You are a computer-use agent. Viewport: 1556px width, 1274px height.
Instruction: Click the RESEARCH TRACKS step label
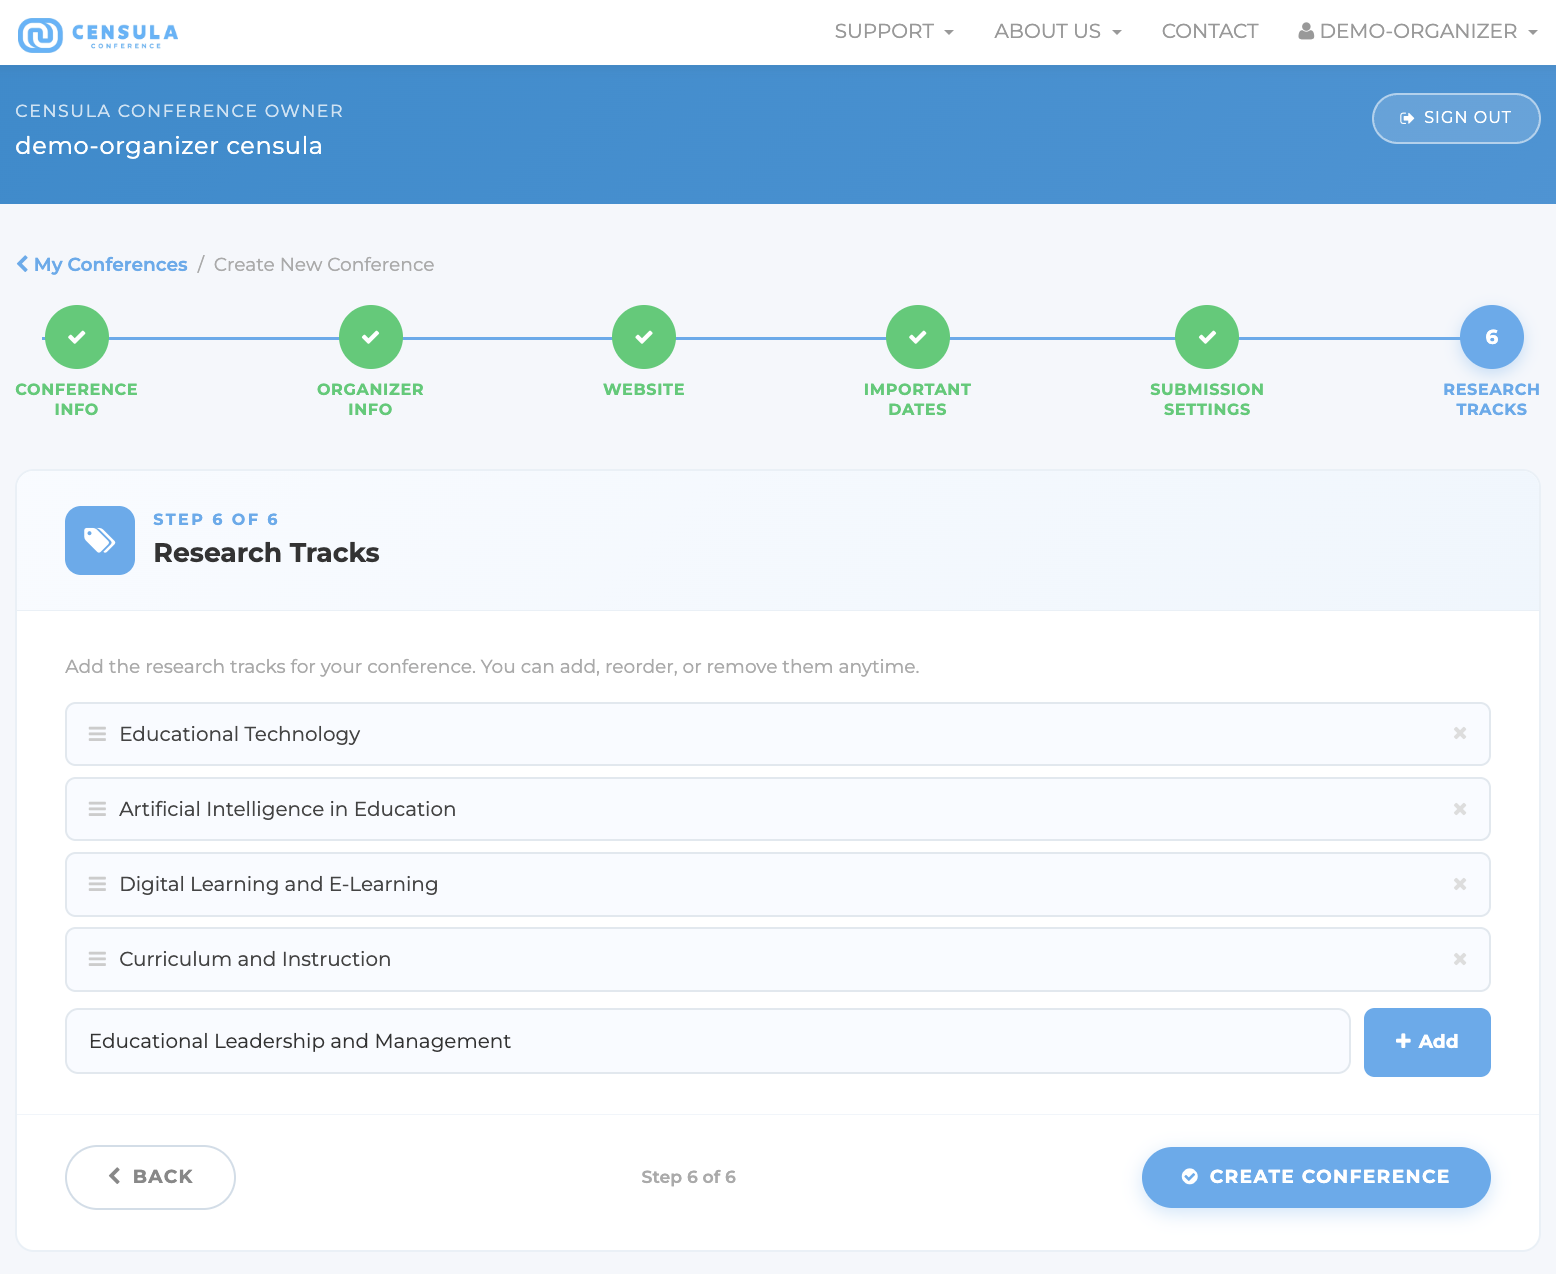(1491, 399)
